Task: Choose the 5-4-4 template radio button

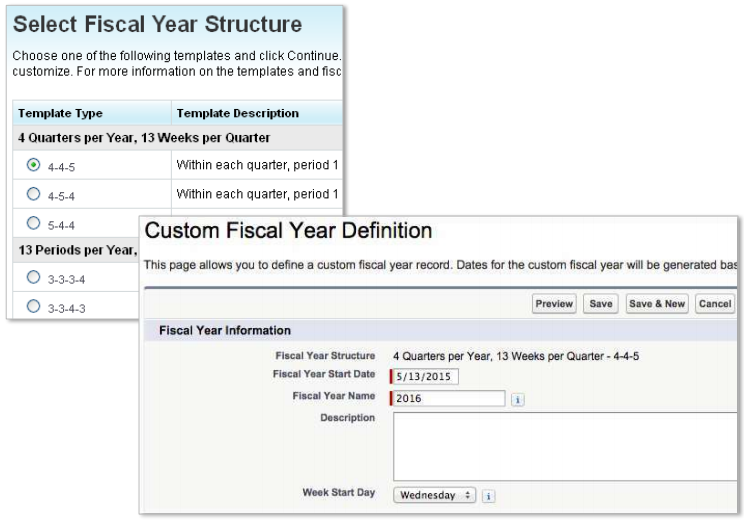Action: 33,223
